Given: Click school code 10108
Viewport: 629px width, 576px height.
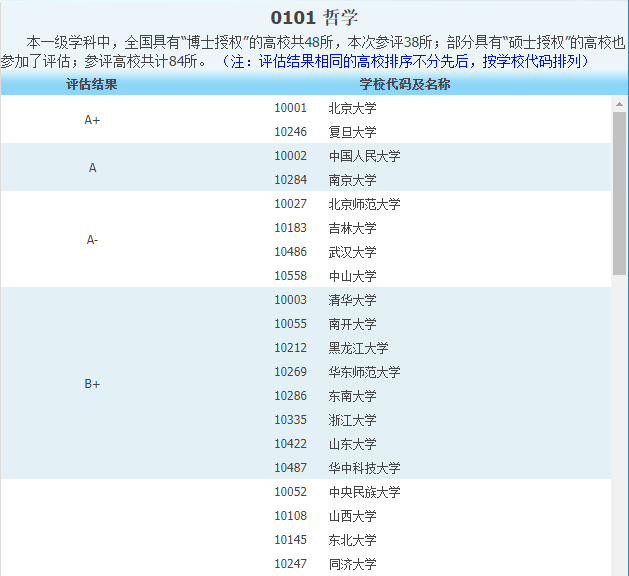Looking at the screenshot, I should [x=290, y=516].
